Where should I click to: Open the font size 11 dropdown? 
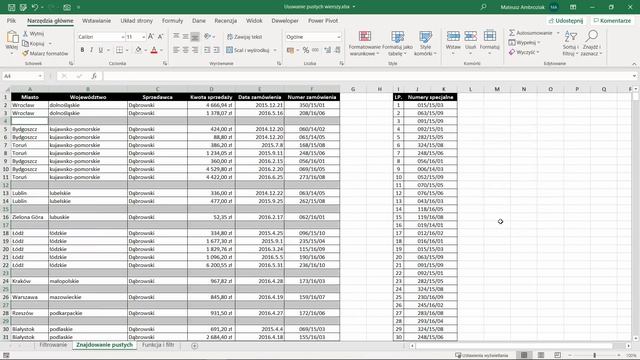(143, 37)
